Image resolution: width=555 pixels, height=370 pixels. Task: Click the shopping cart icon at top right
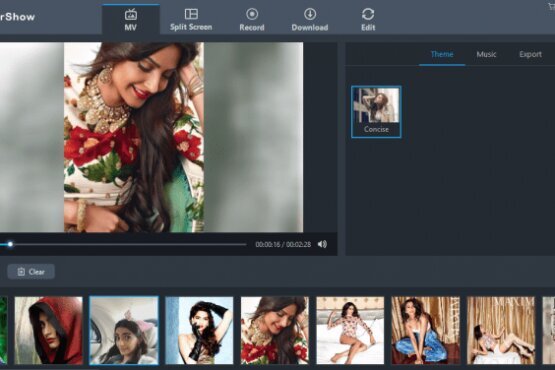[552, 6]
